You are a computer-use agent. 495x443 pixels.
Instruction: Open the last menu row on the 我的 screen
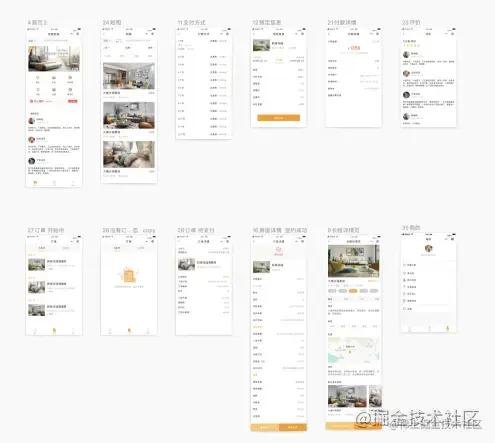click(428, 309)
